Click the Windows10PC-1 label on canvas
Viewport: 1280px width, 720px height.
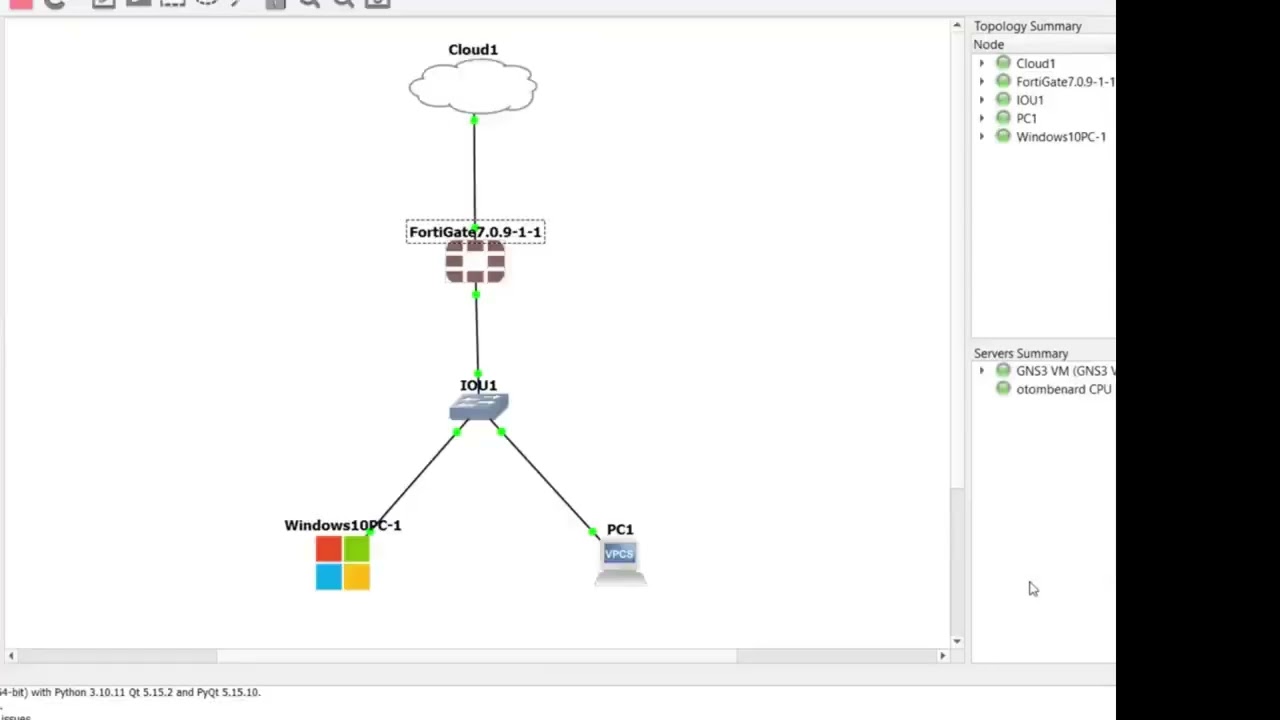tap(343, 525)
